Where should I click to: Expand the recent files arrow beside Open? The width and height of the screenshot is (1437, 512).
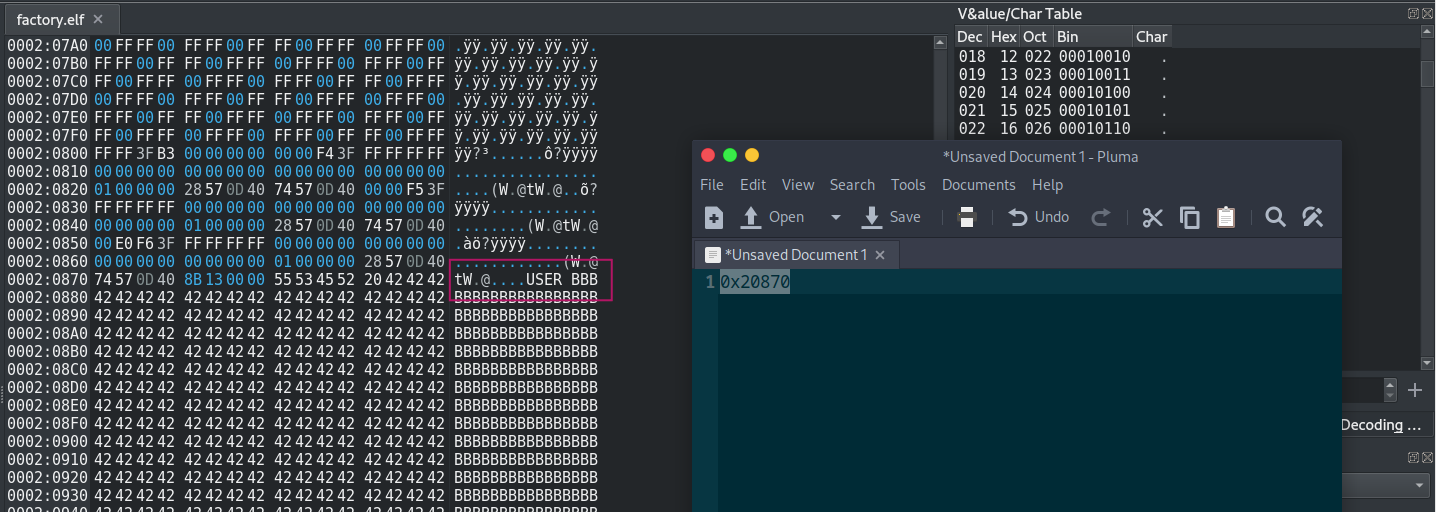tap(835, 217)
